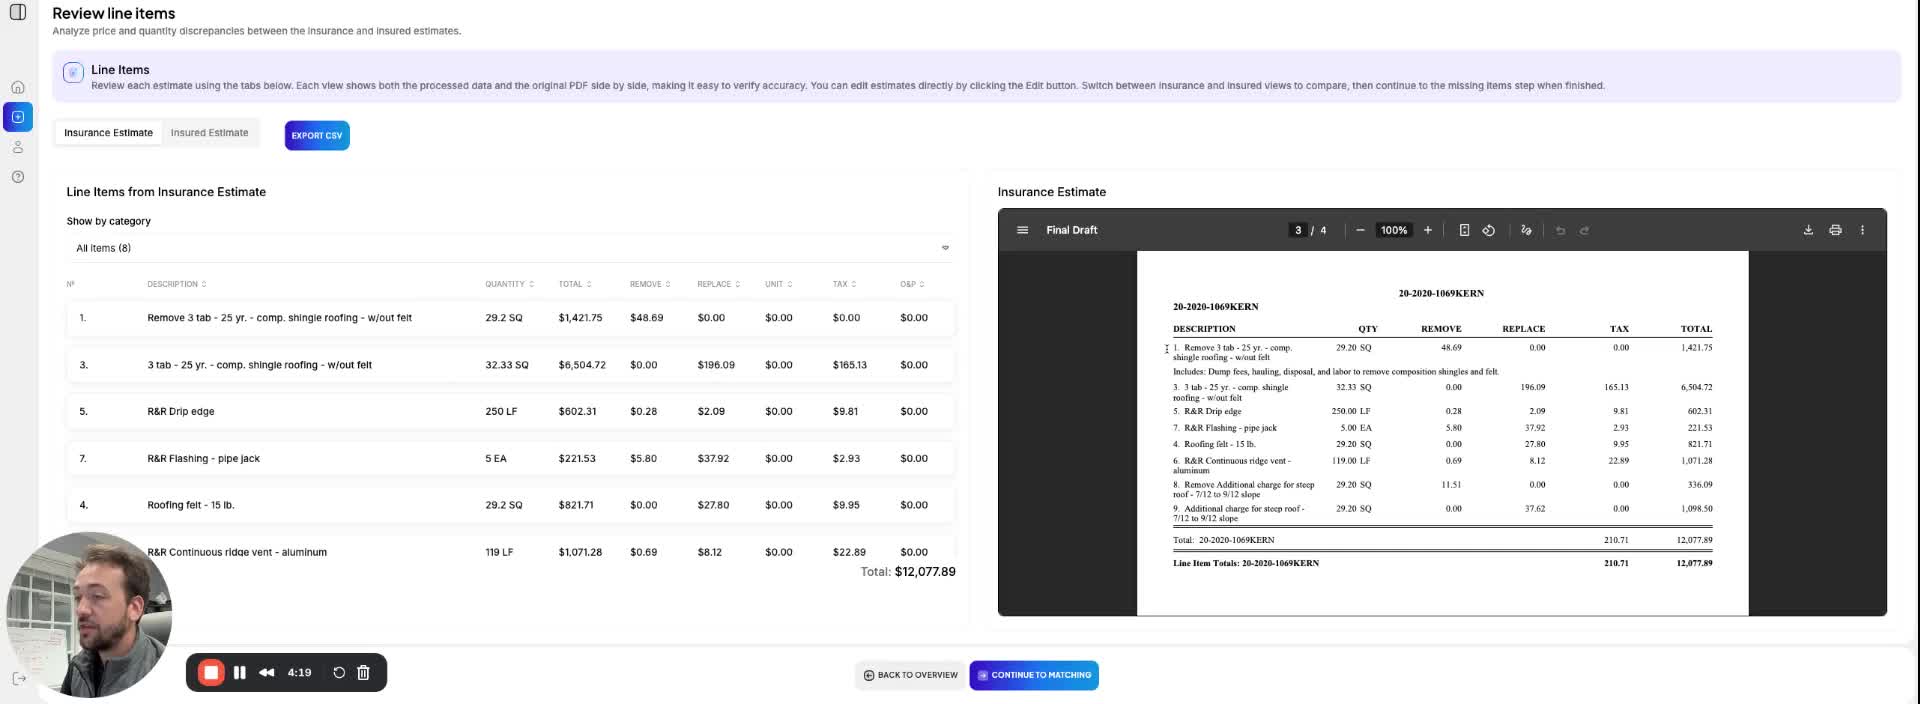The height and width of the screenshot is (704, 1920).
Task: Click the 250 LF quantity cell
Action: pos(501,411)
